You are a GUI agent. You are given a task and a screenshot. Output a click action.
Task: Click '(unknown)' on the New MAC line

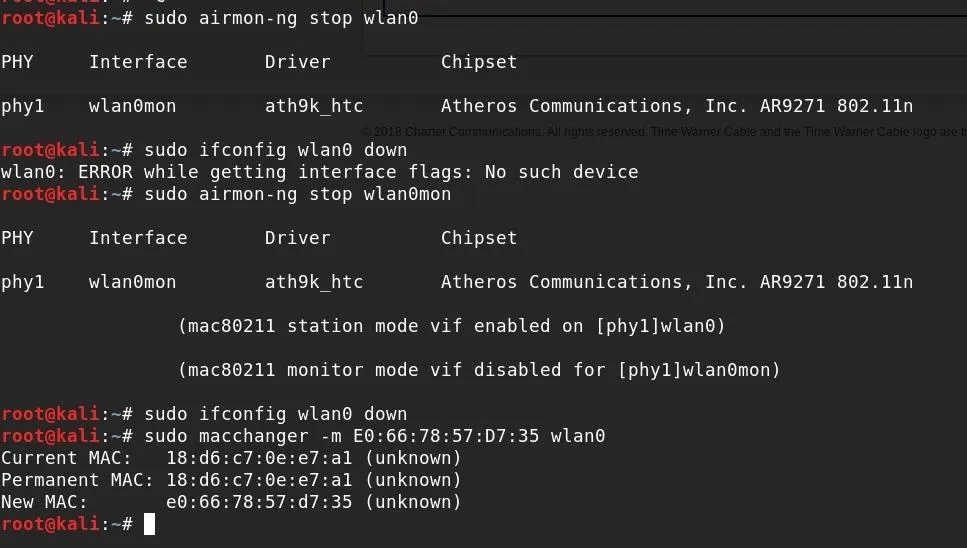click(x=413, y=502)
